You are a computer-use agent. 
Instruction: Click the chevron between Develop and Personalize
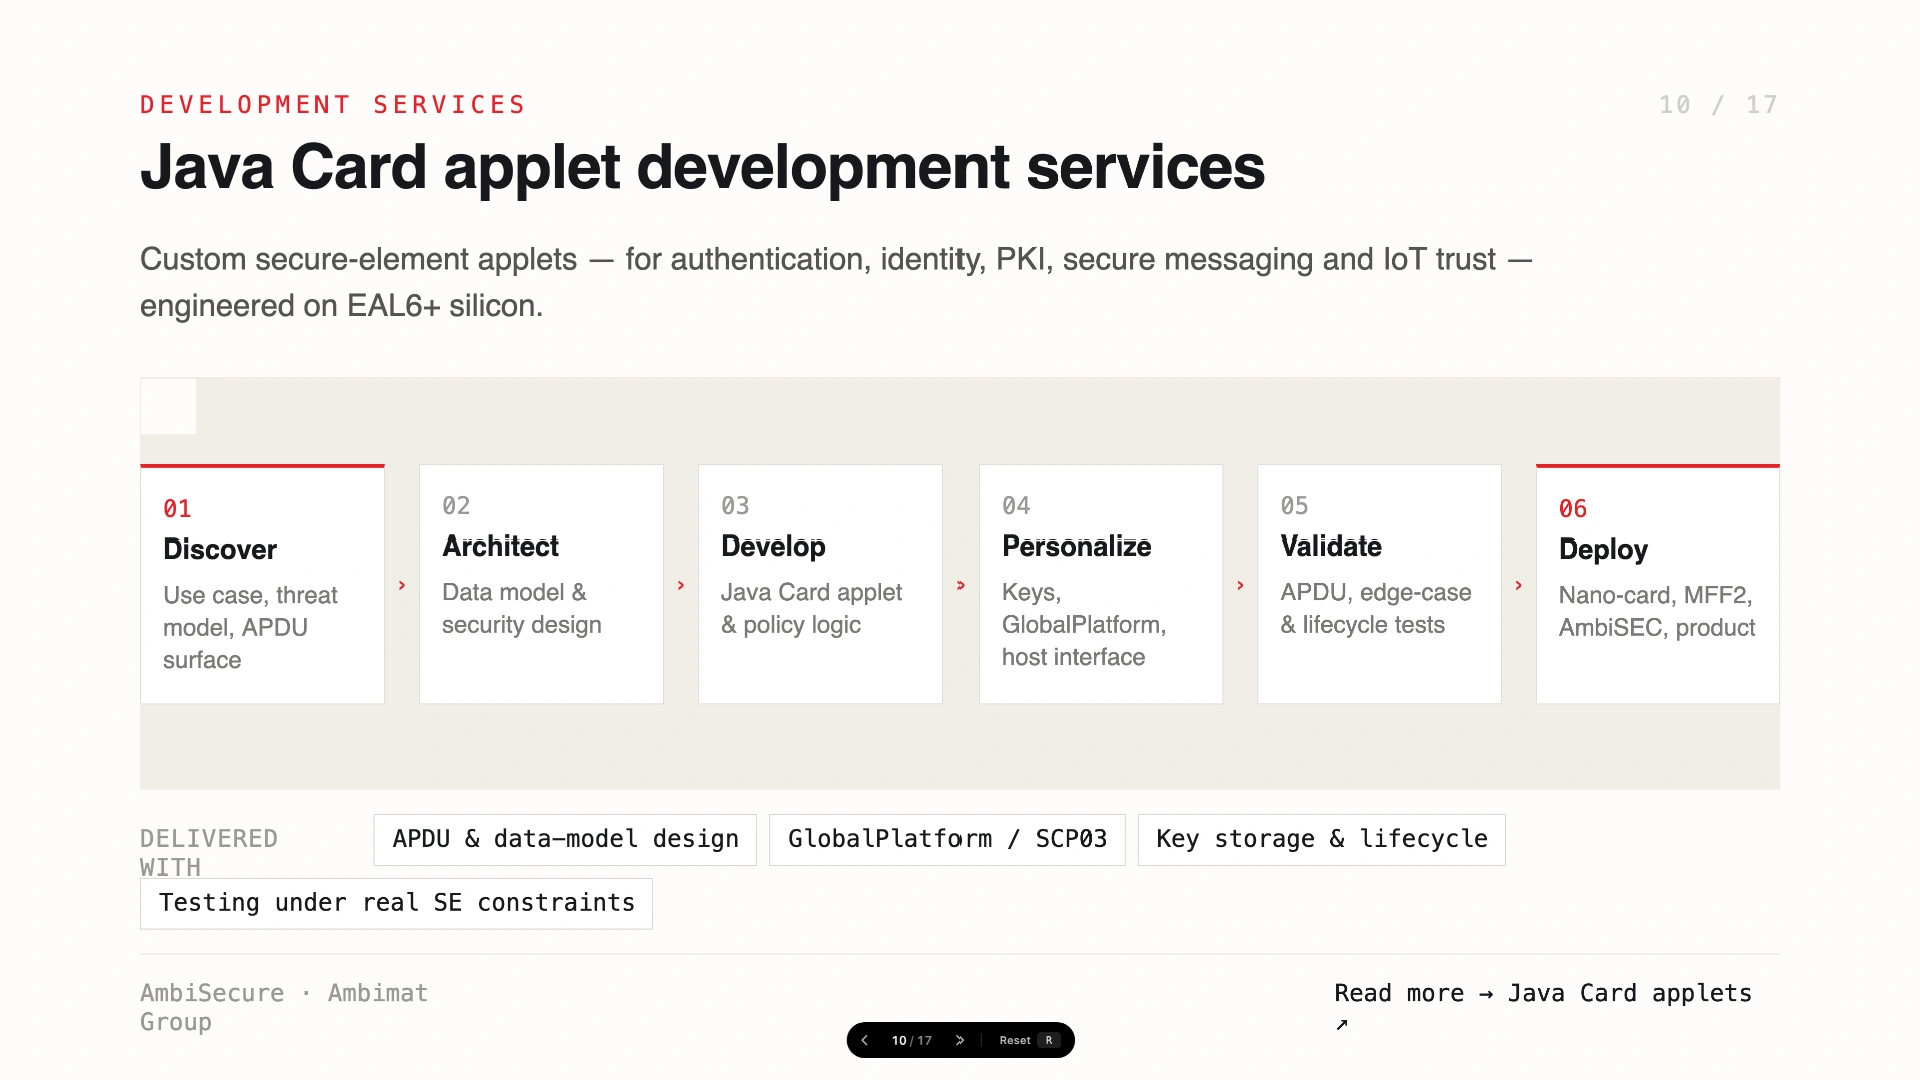point(961,585)
